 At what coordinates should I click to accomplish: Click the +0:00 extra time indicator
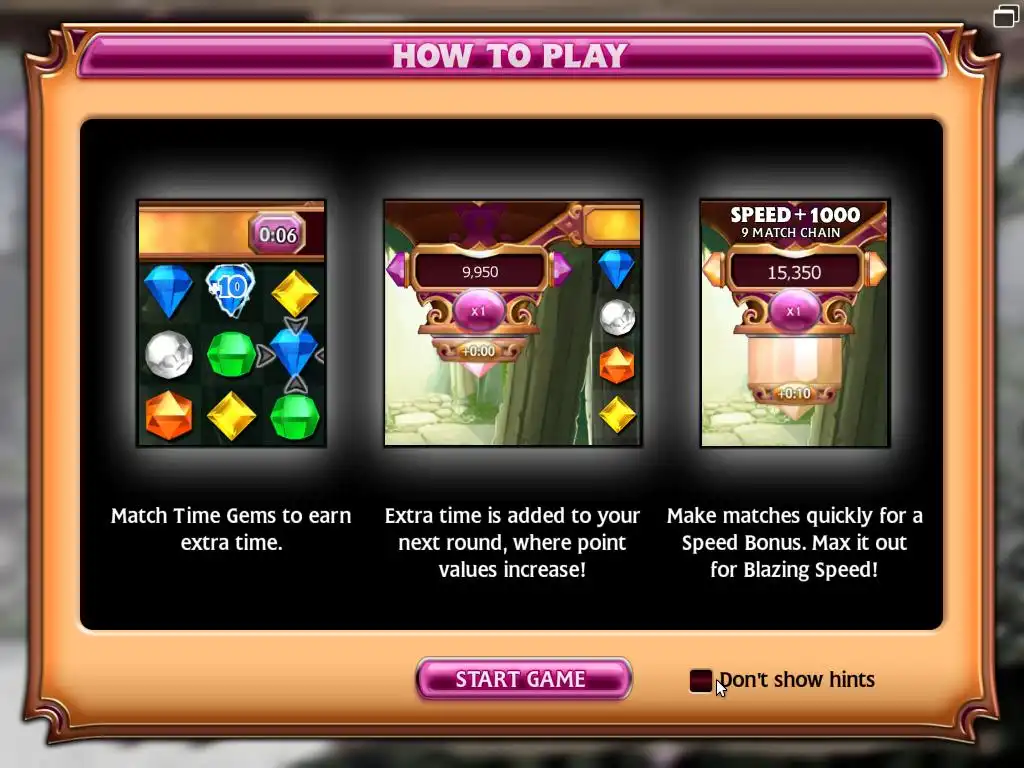point(479,351)
